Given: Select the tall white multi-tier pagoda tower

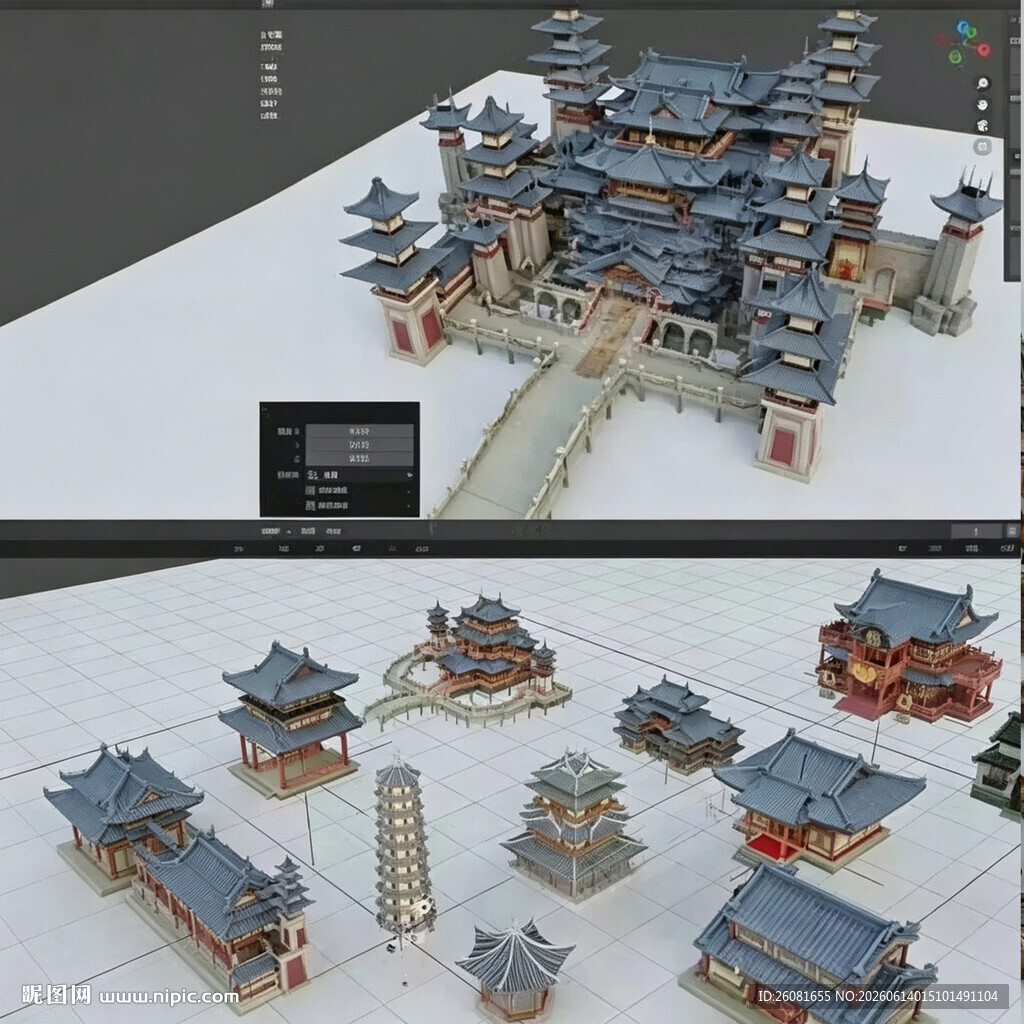Looking at the screenshot, I should pyautogui.click(x=404, y=849).
